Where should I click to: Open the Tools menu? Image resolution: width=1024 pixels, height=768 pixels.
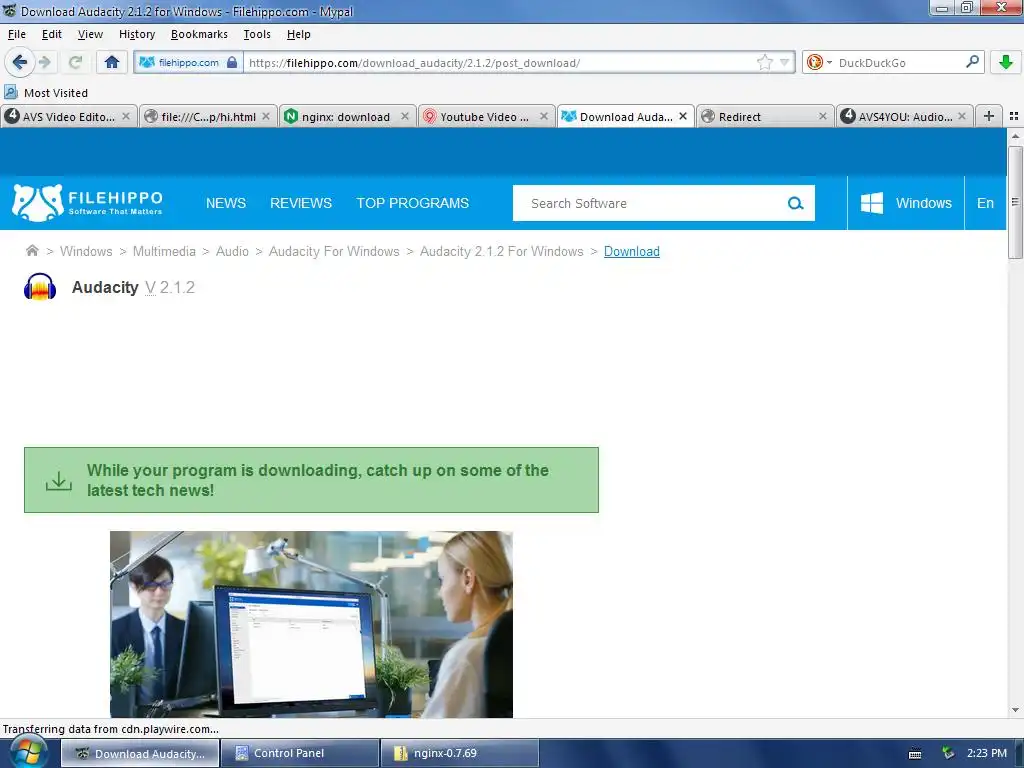257,34
